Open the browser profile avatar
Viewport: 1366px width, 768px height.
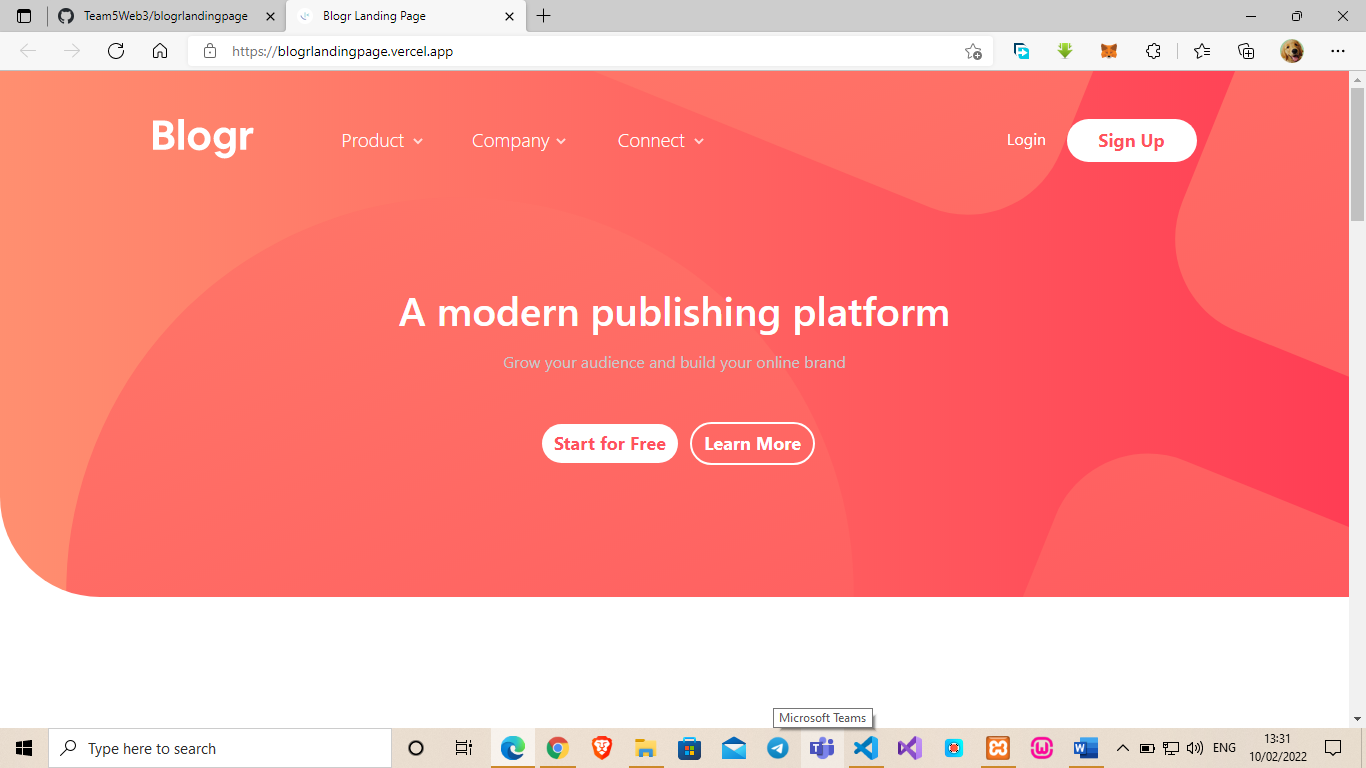click(1292, 51)
